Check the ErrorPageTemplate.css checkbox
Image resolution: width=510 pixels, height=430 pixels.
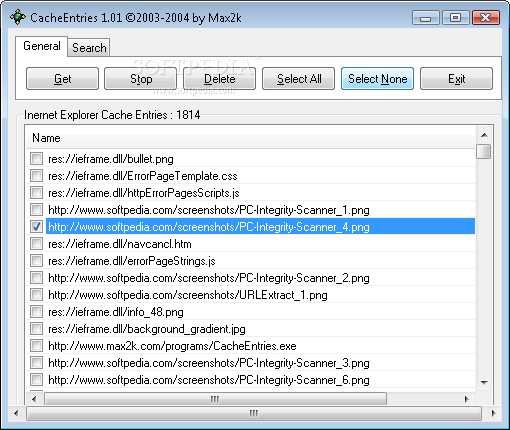click(x=36, y=175)
